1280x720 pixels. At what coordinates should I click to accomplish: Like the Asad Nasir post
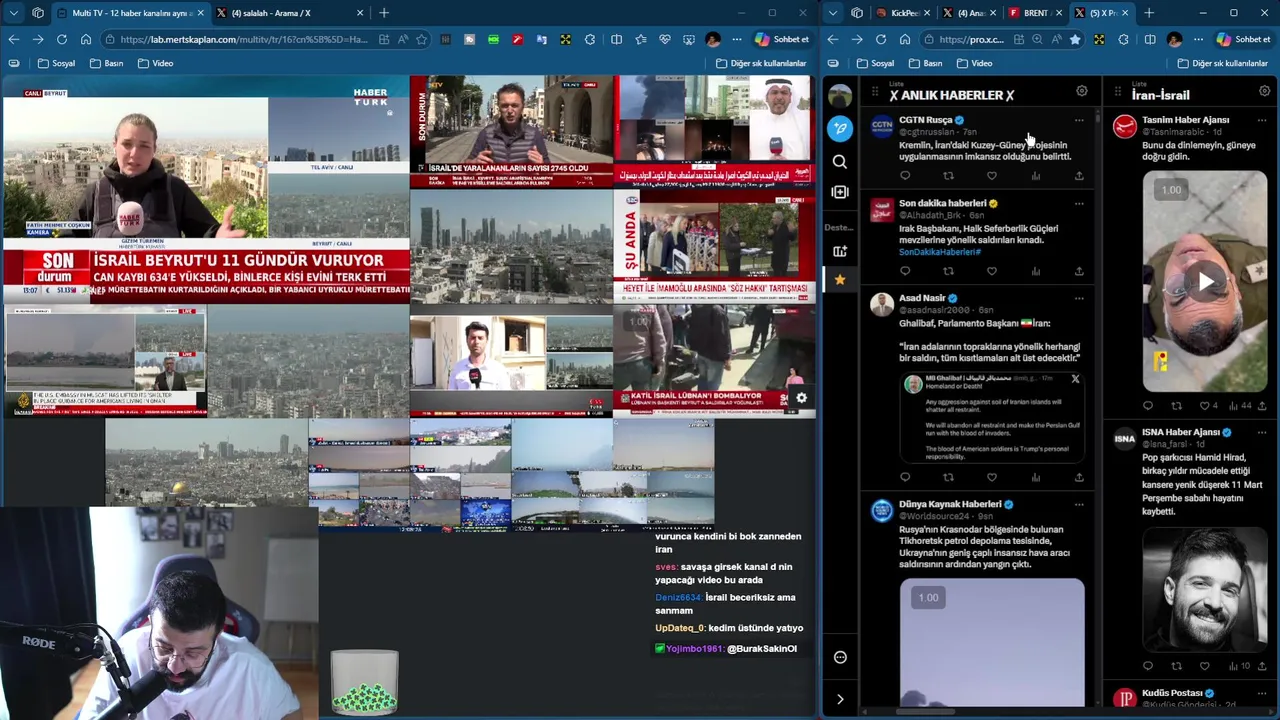pos(992,477)
